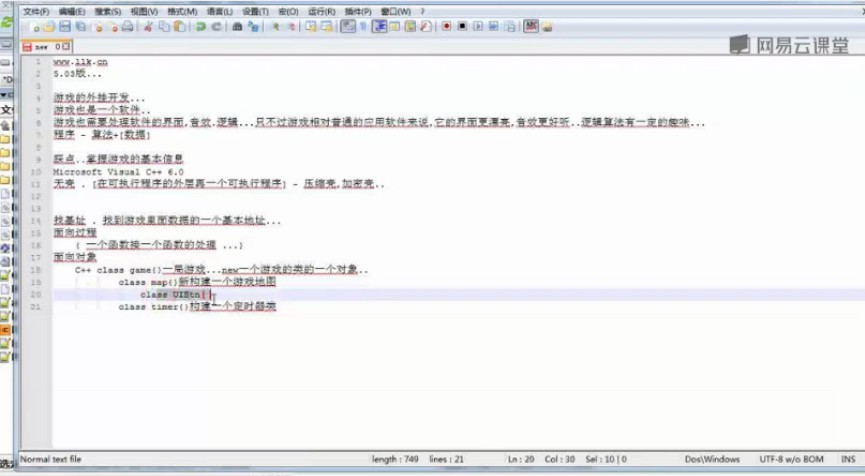Click the 'Microsoft Visual C++ 6.0' line
The height and width of the screenshot is (476, 865).
(x=119, y=172)
